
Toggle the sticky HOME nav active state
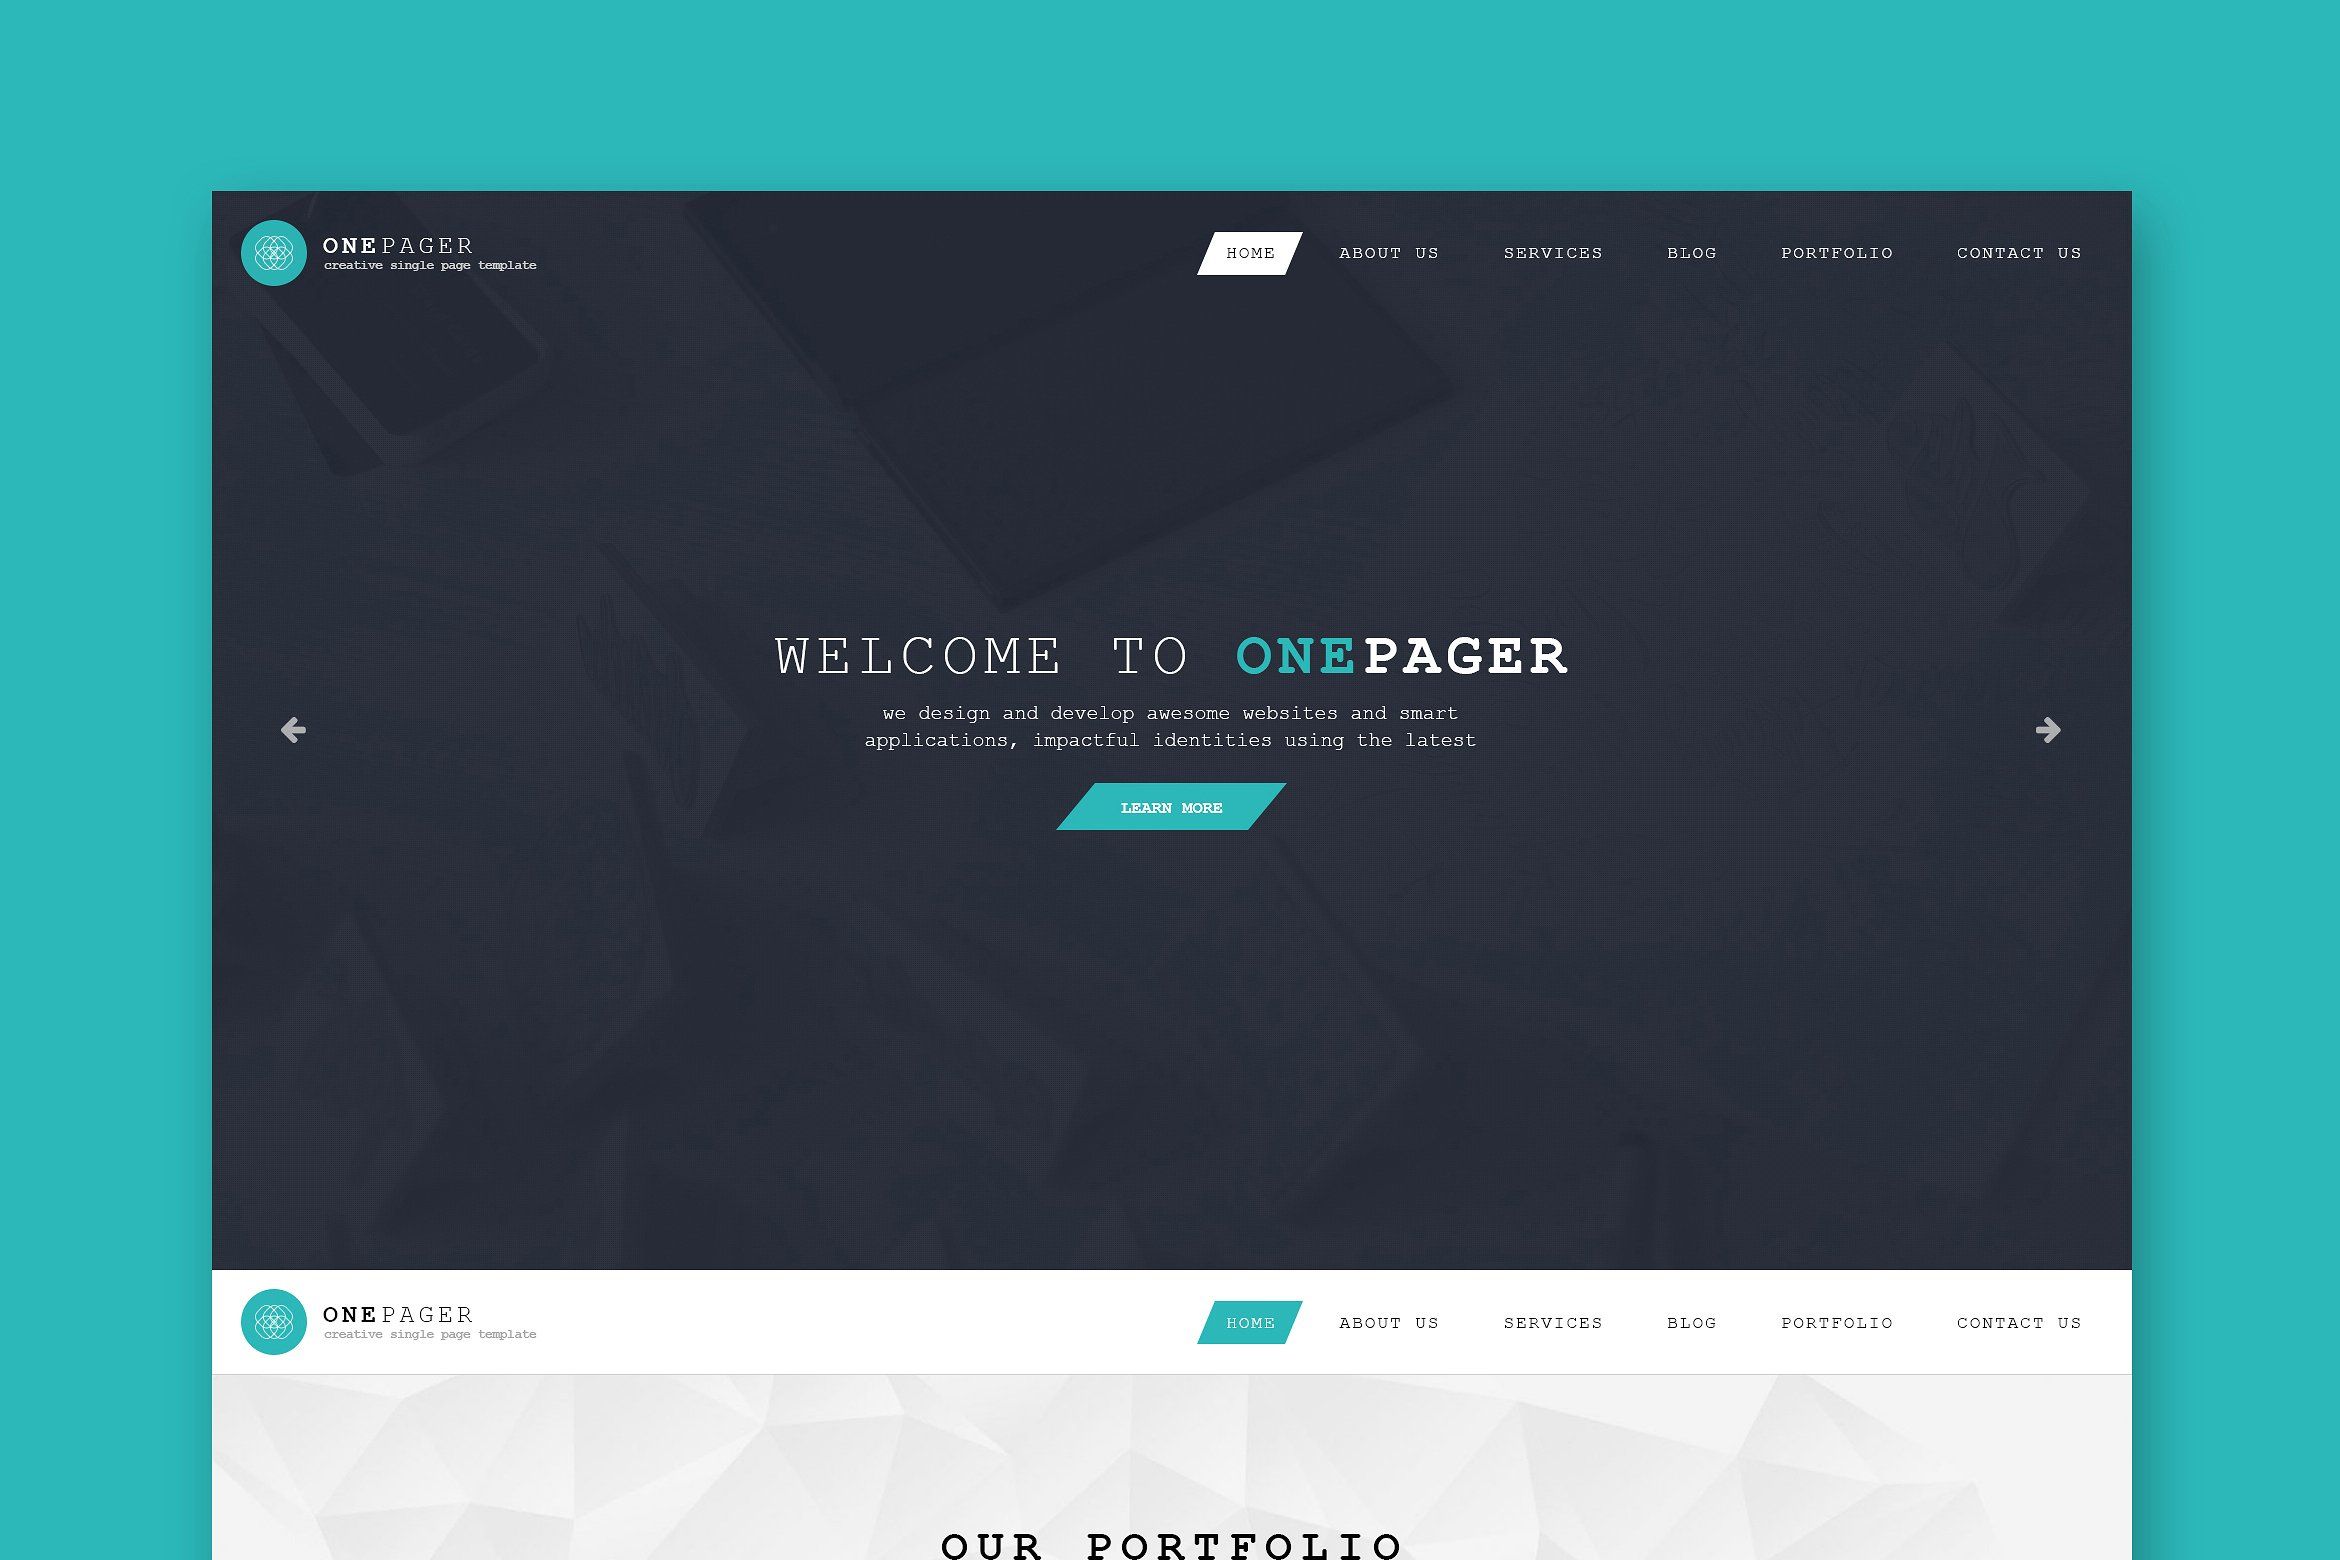(x=1250, y=1321)
